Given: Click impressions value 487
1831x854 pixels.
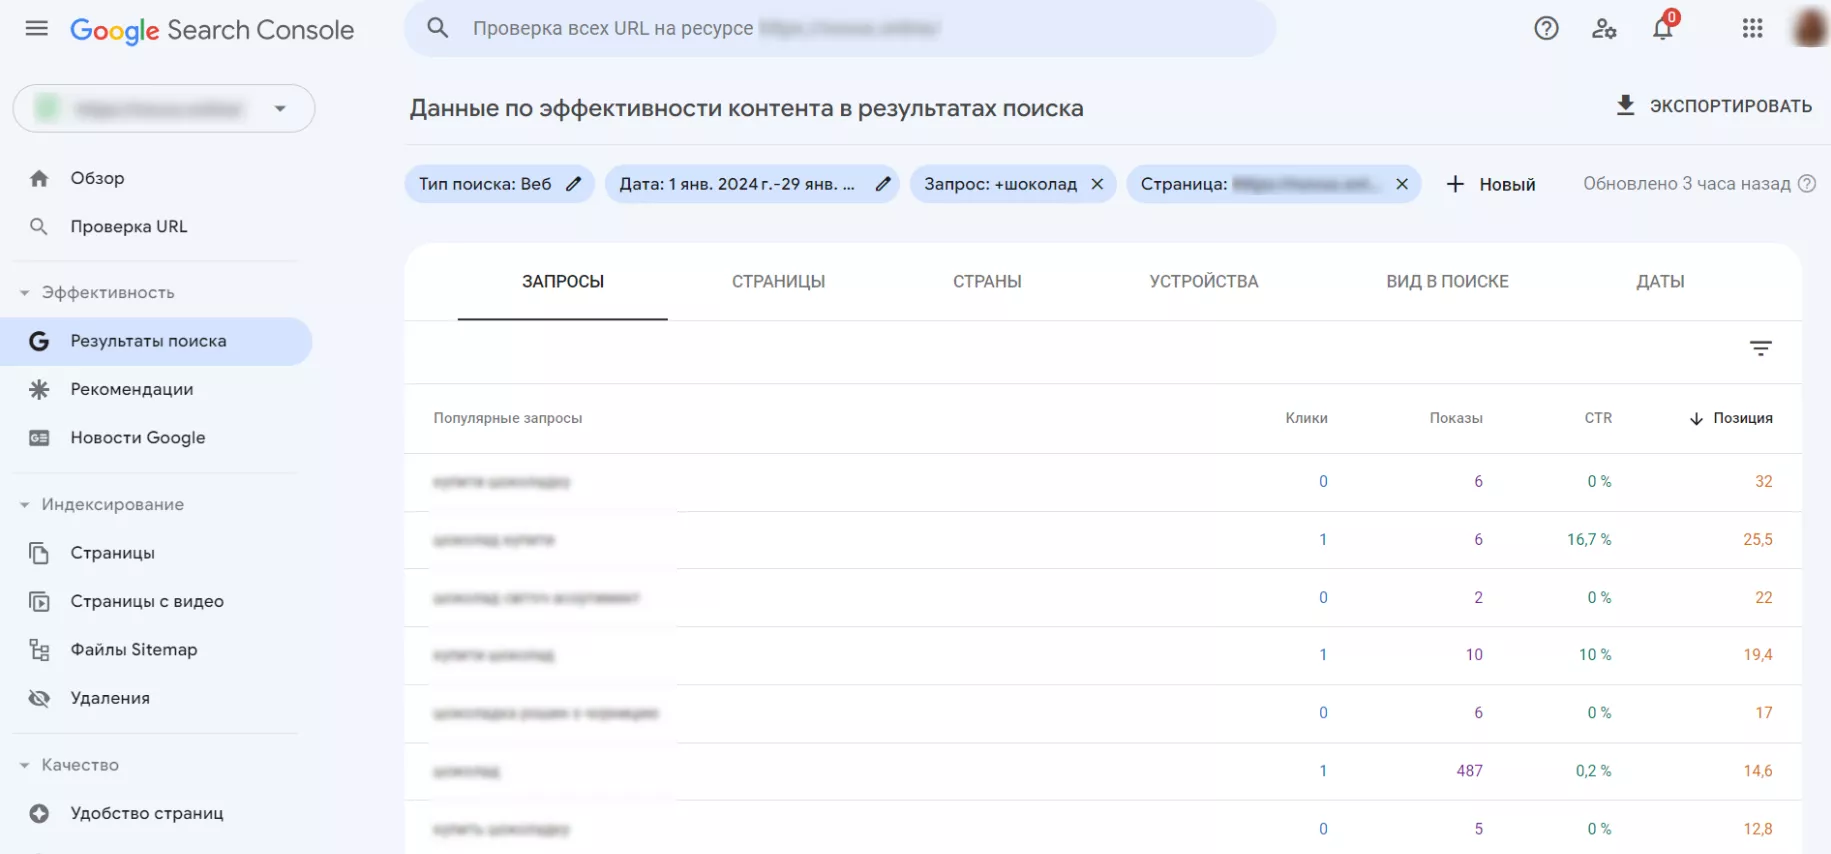Looking at the screenshot, I should click(1469, 771).
